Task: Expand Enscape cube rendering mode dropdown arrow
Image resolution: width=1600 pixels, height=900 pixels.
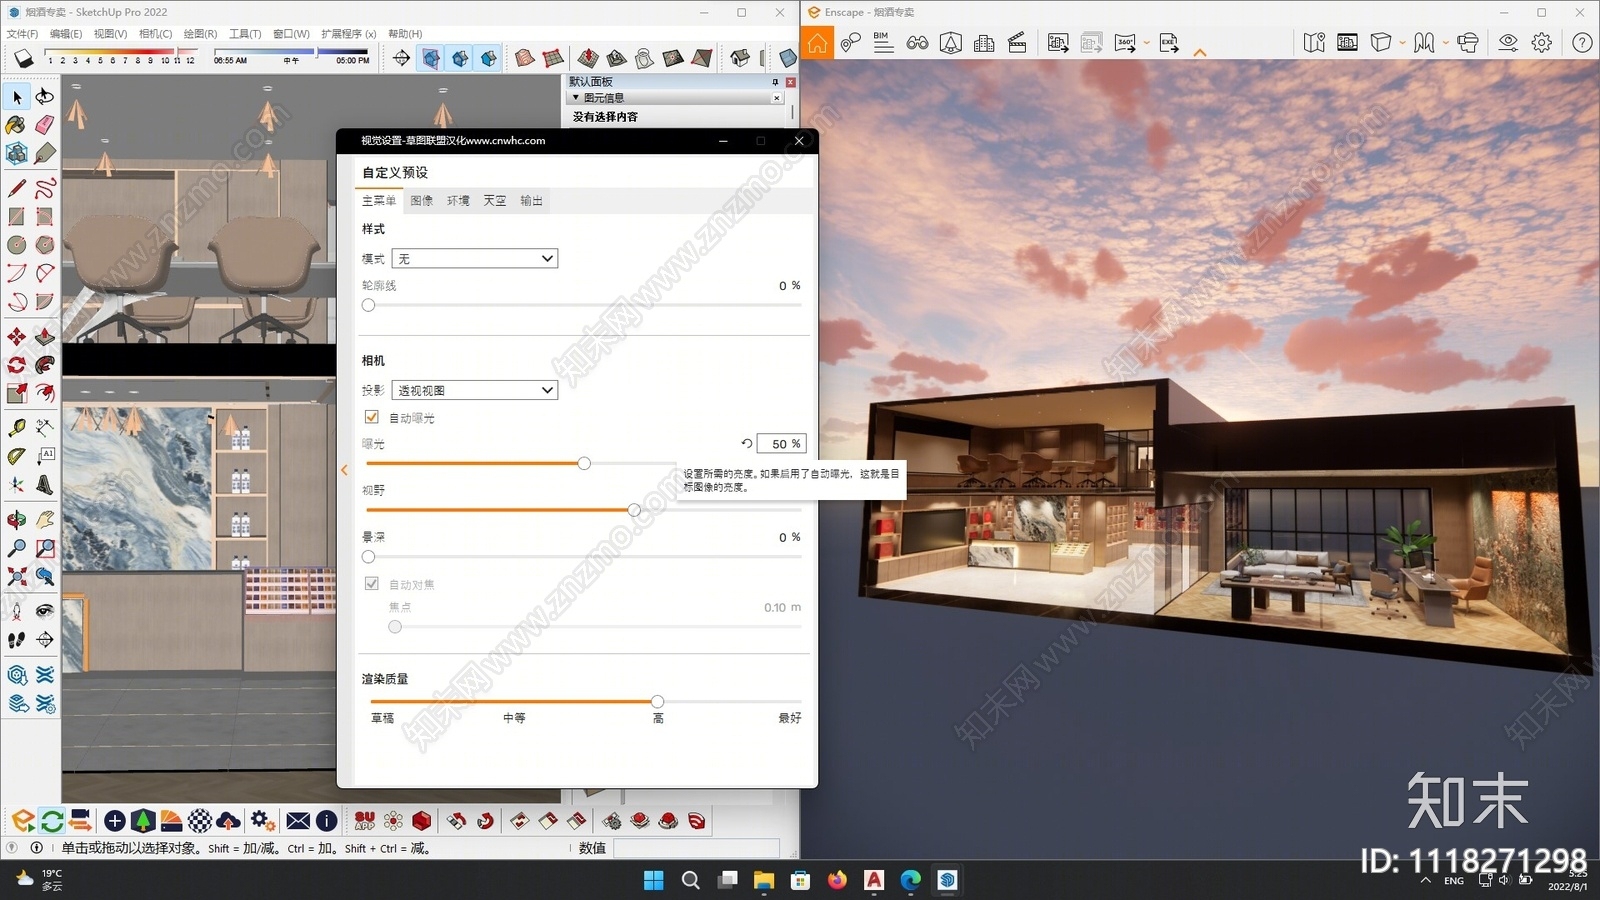Action: tap(1402, 43)
